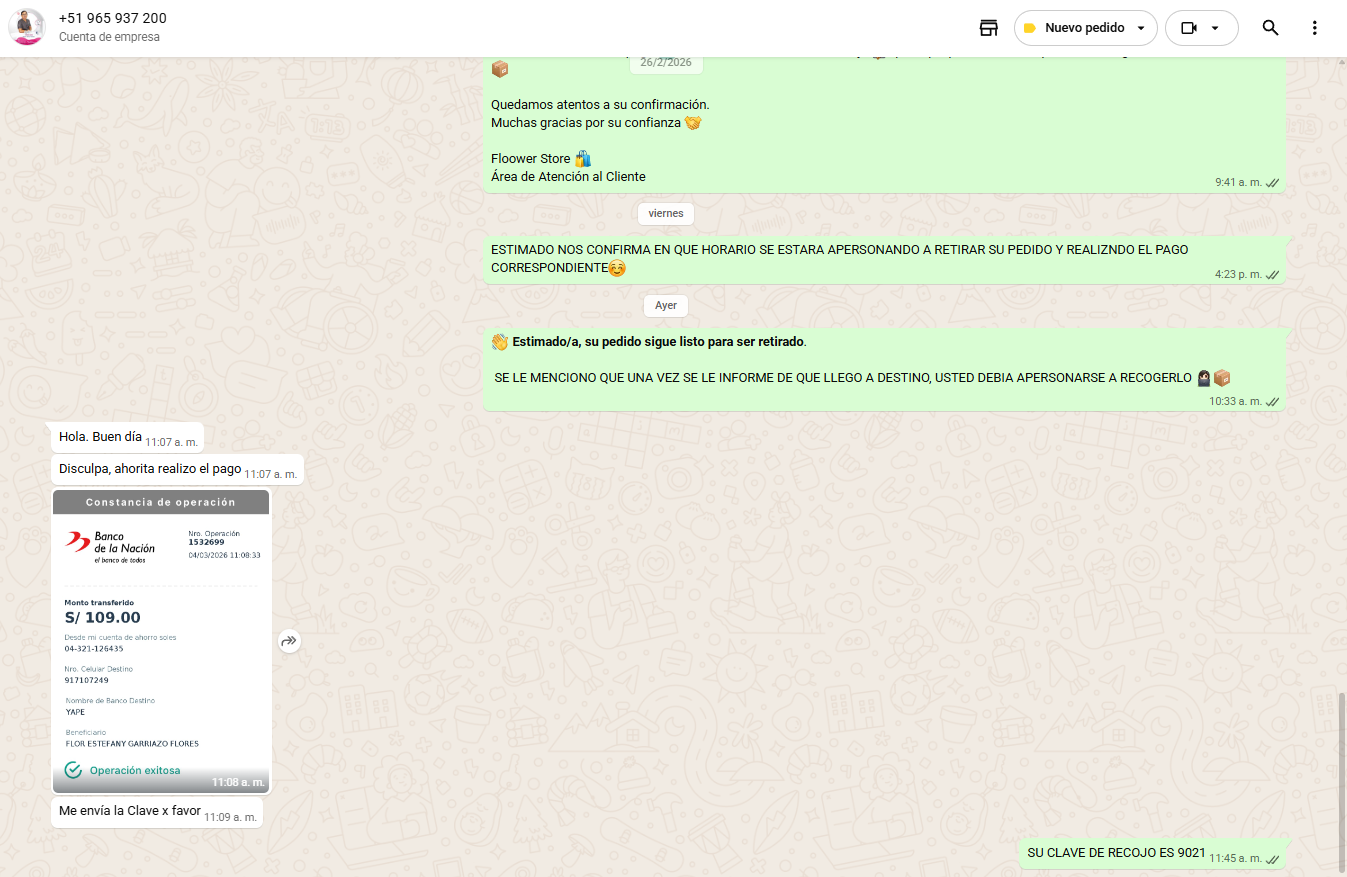Click the phone number +51 965 937 200
1347x877 pixels.
(113, 18)
